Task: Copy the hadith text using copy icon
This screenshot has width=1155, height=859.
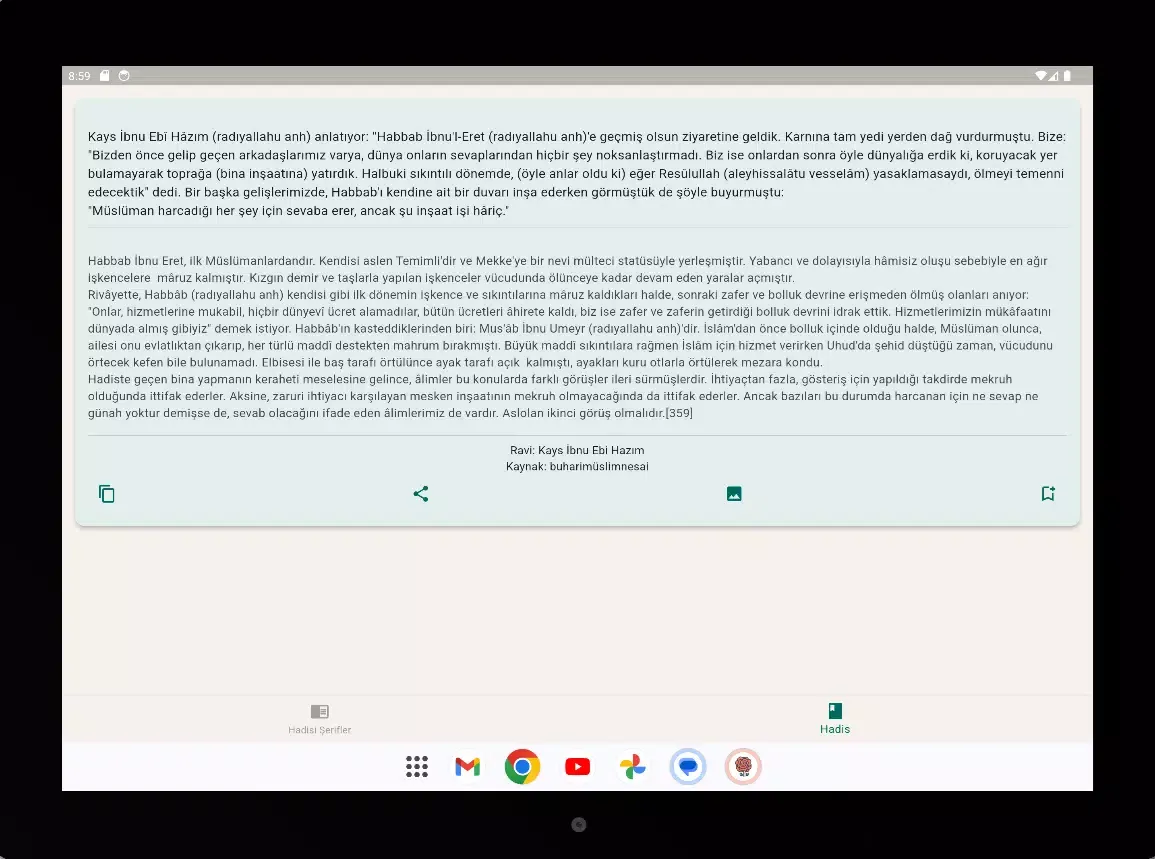Action: (107, 494)
